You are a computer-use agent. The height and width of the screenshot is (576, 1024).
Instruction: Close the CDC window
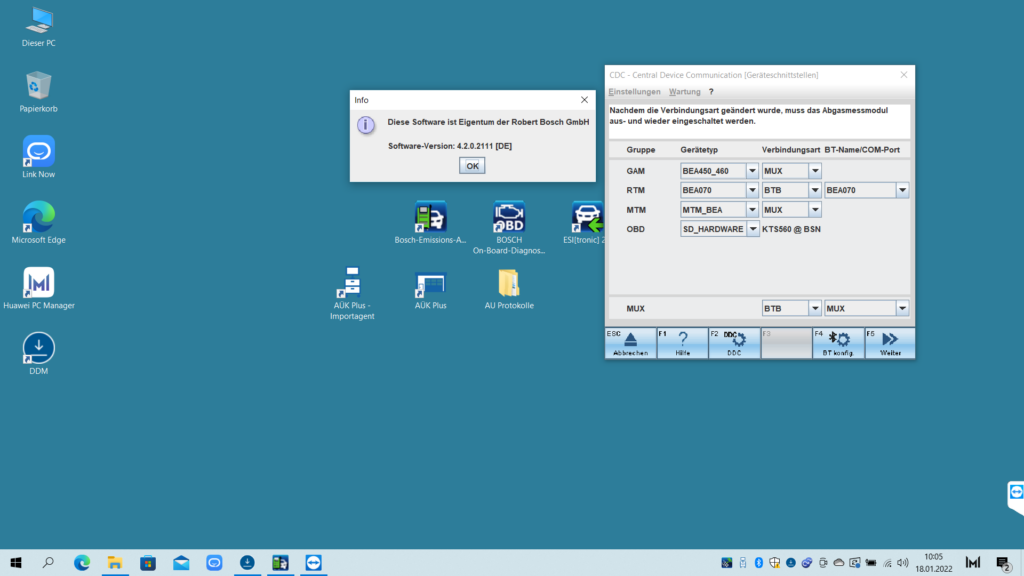click(904, 75)
